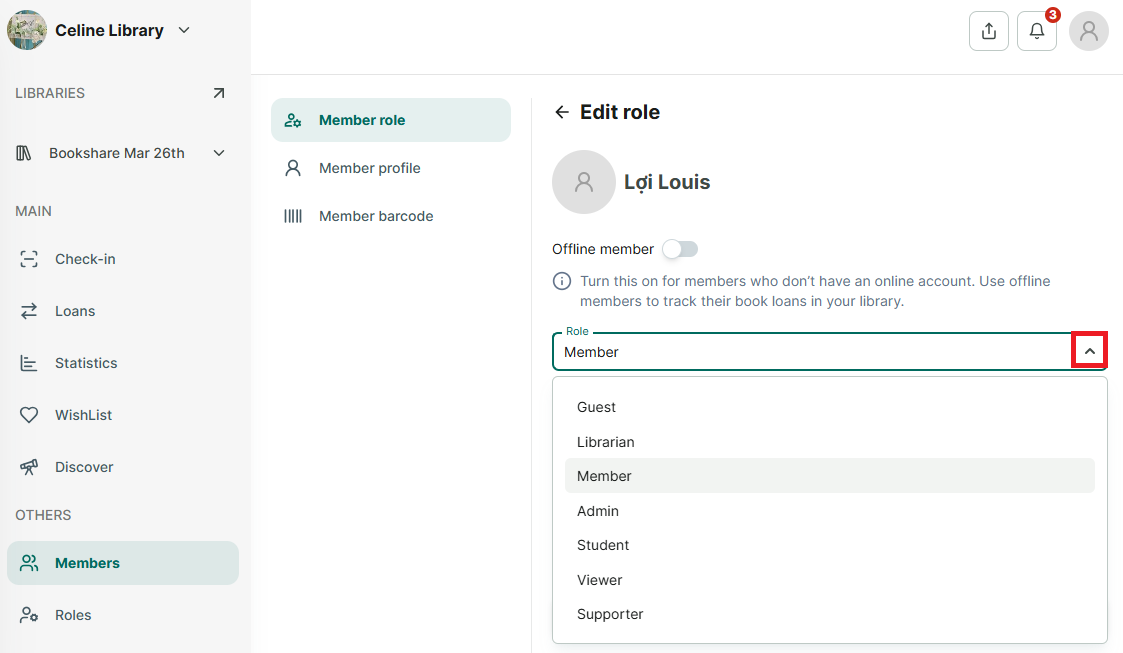Open the user account avatar menu
1123x653 pixels.
(1089, 31)
